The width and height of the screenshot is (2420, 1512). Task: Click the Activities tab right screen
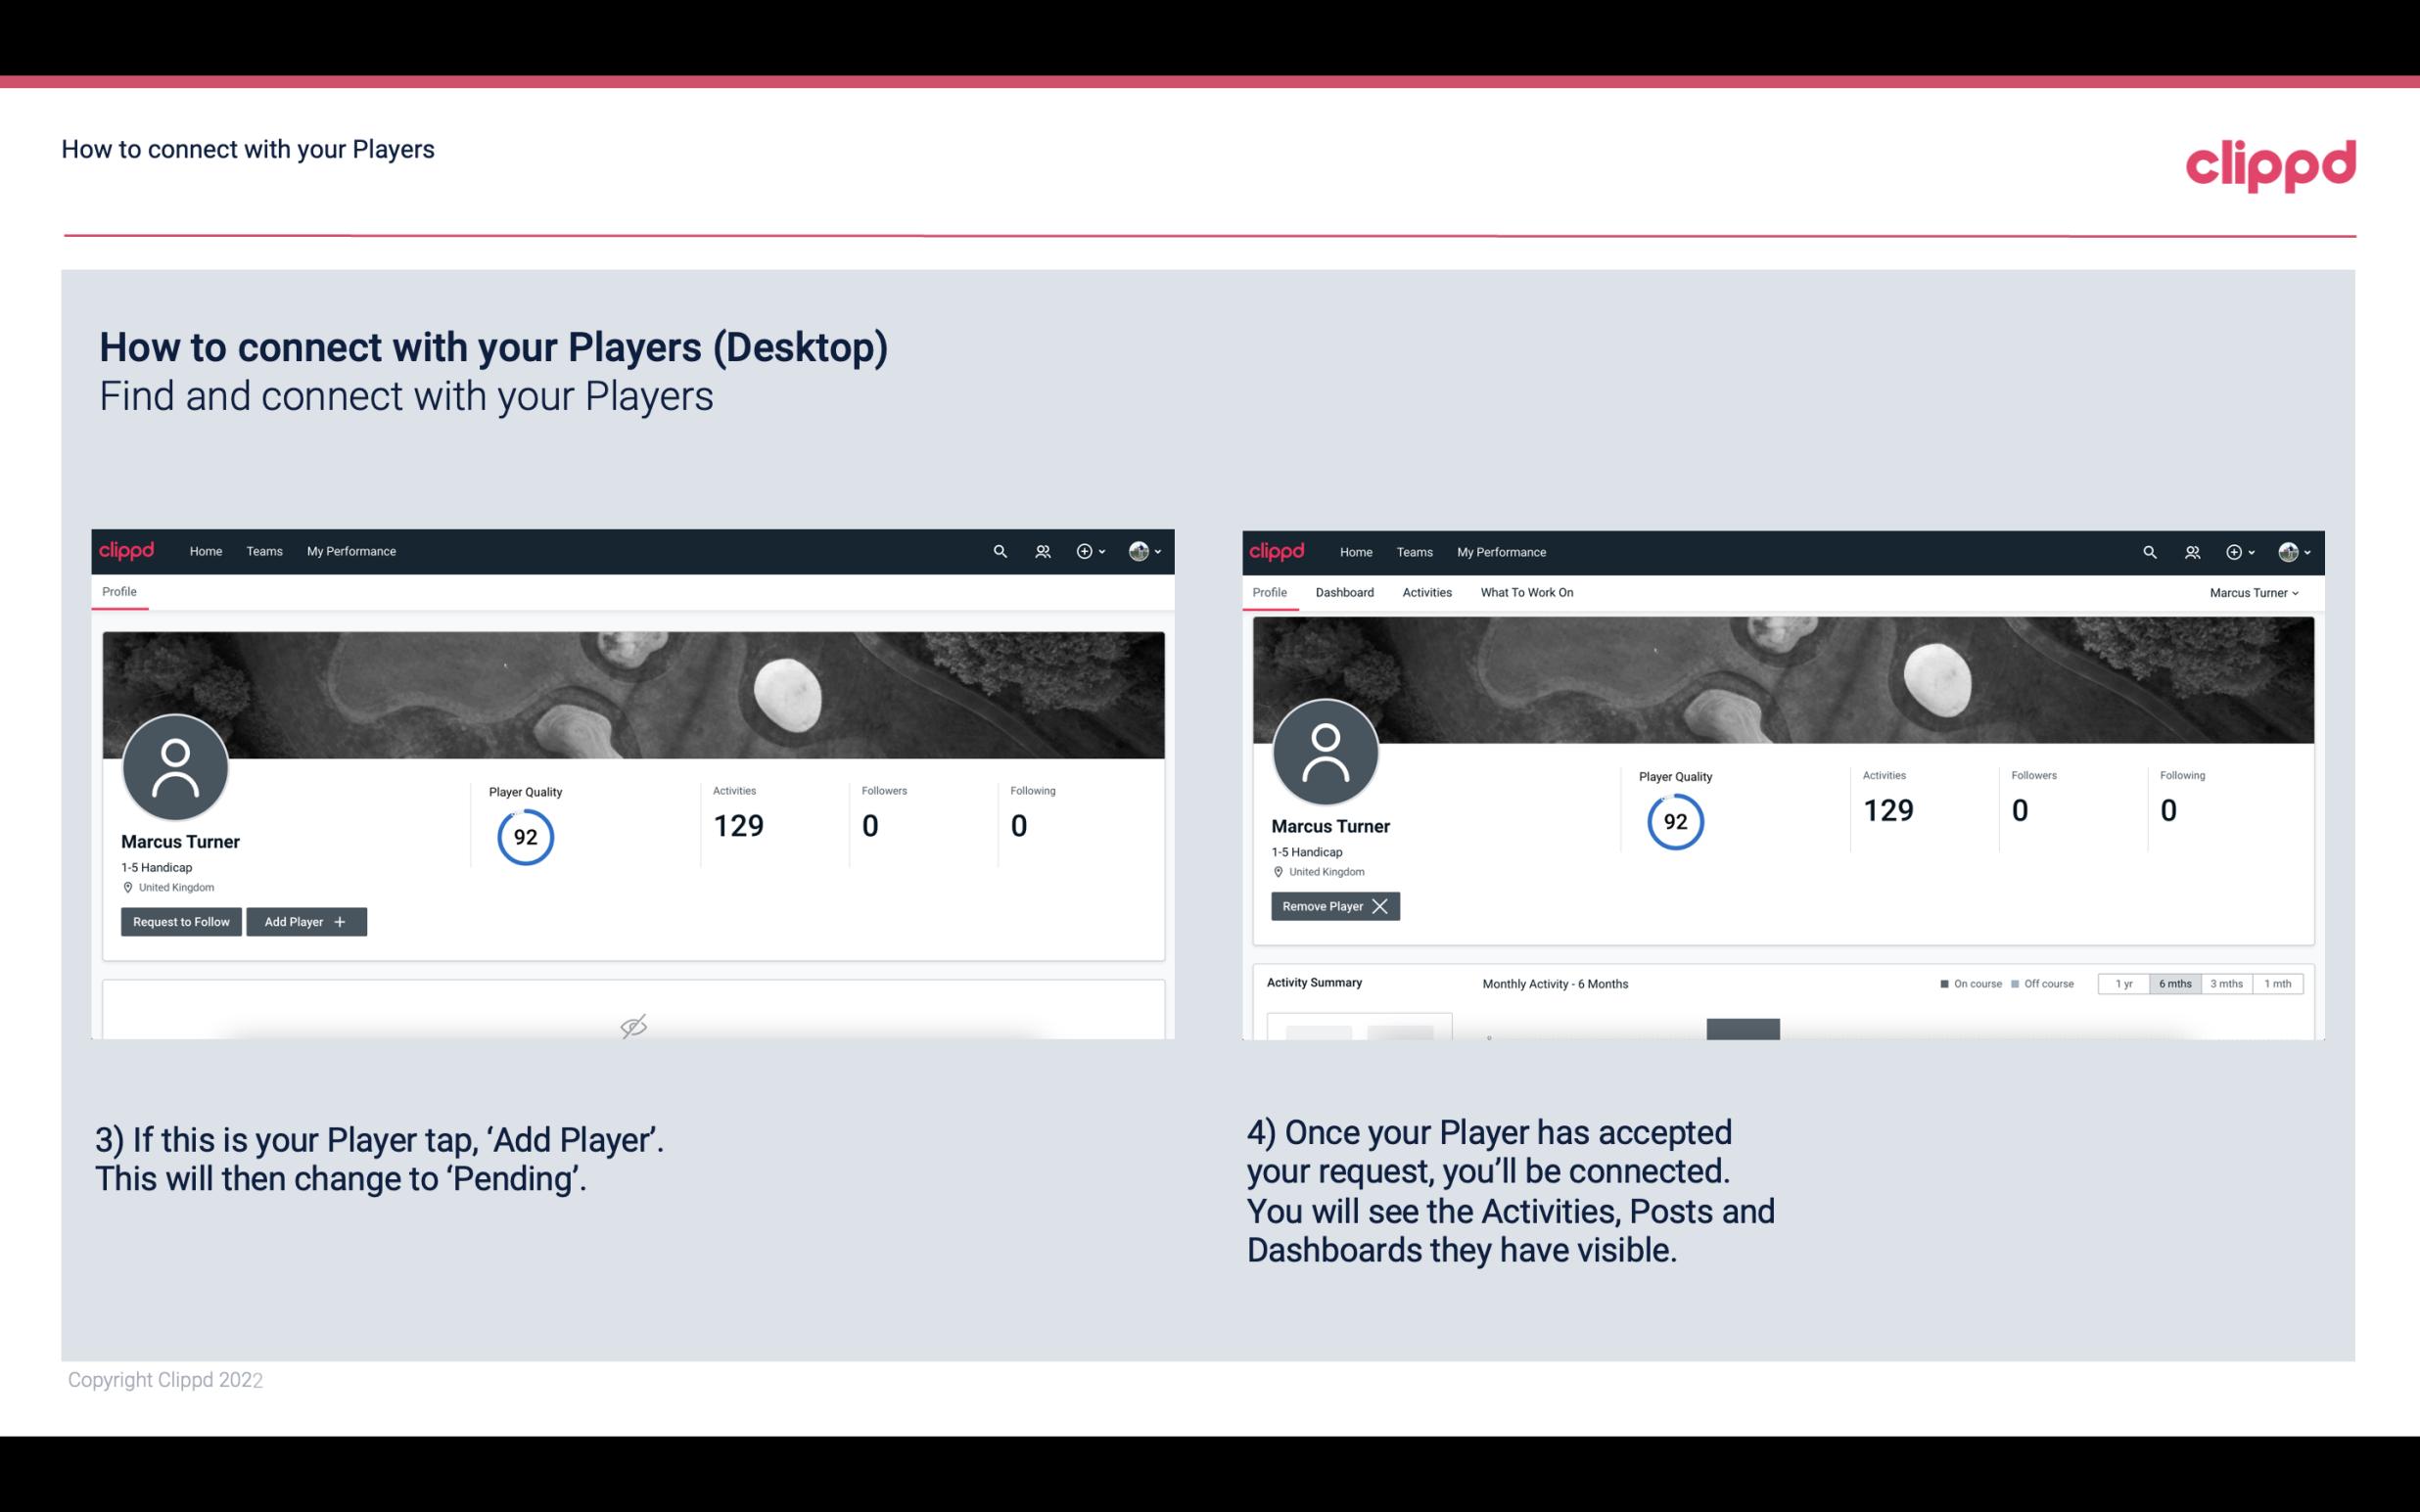pyautogui.click(x=1425, y=592)
